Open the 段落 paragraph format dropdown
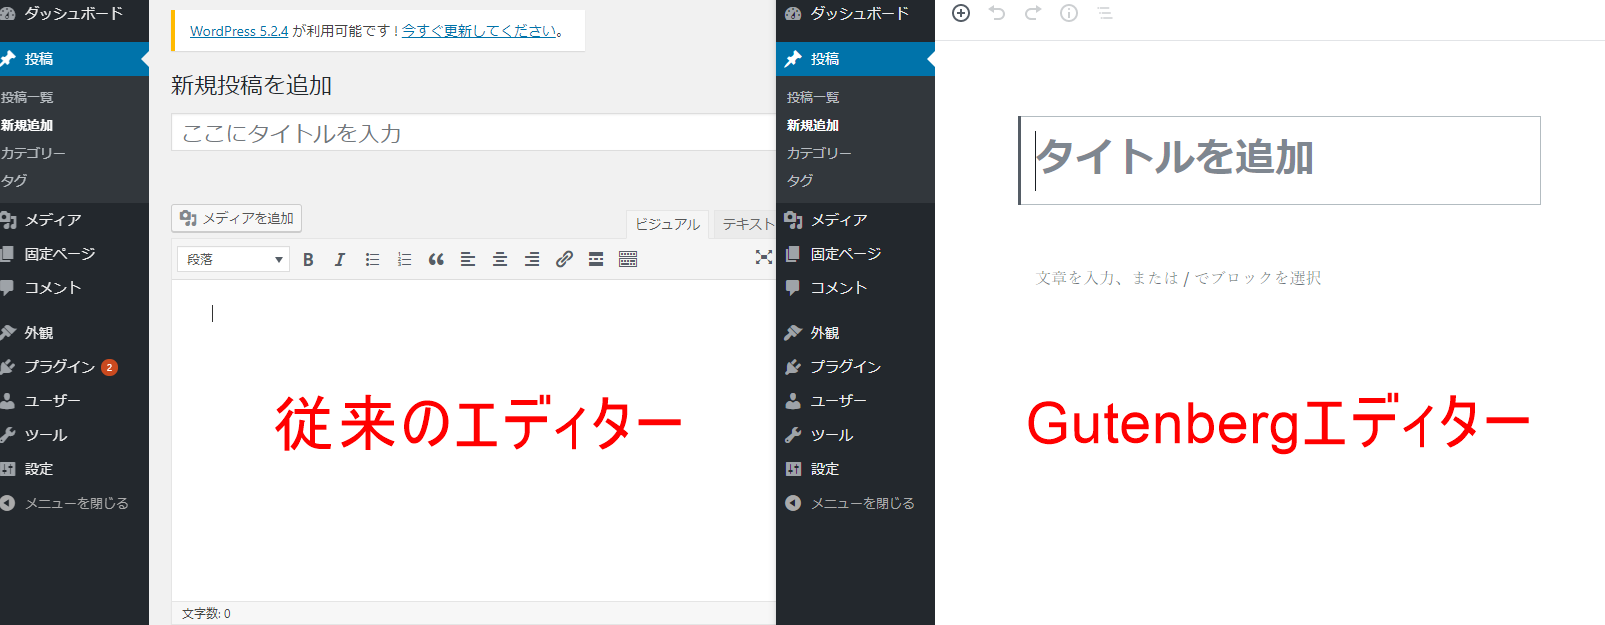1605x625 pixels. pyautogui.click(x=234, y=260)
